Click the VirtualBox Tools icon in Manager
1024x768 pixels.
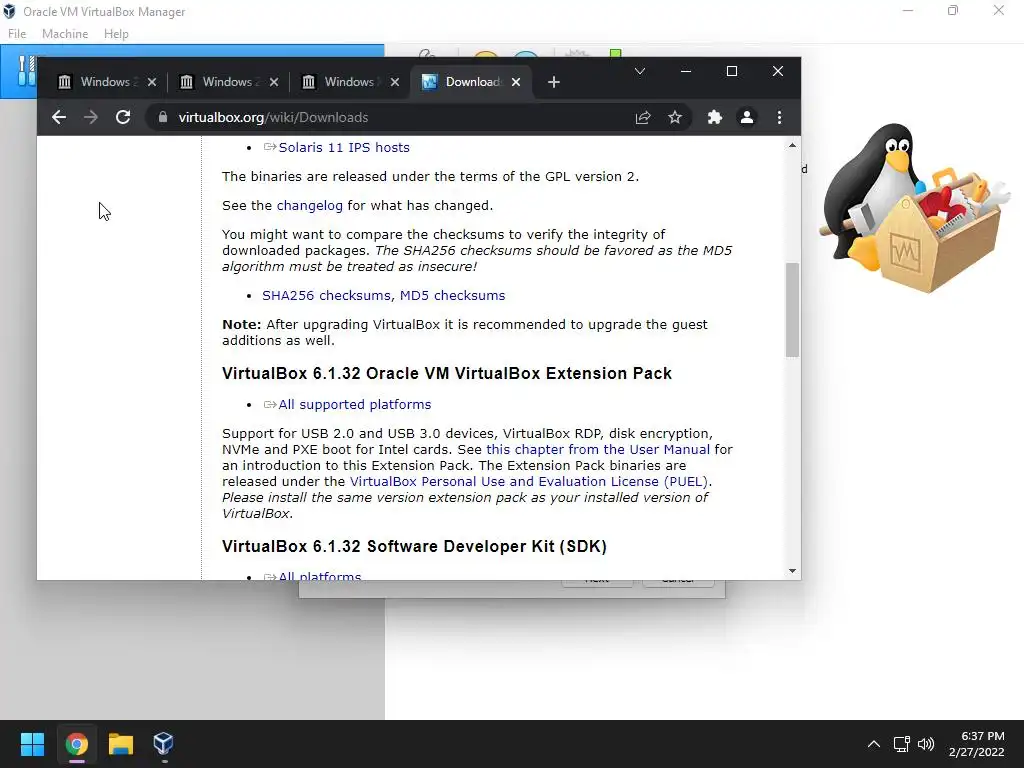tap(26, 71)
